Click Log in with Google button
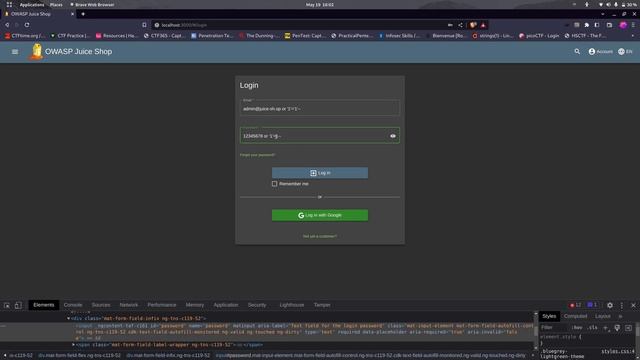Screen dimensions: 640x360 [320, 215]
